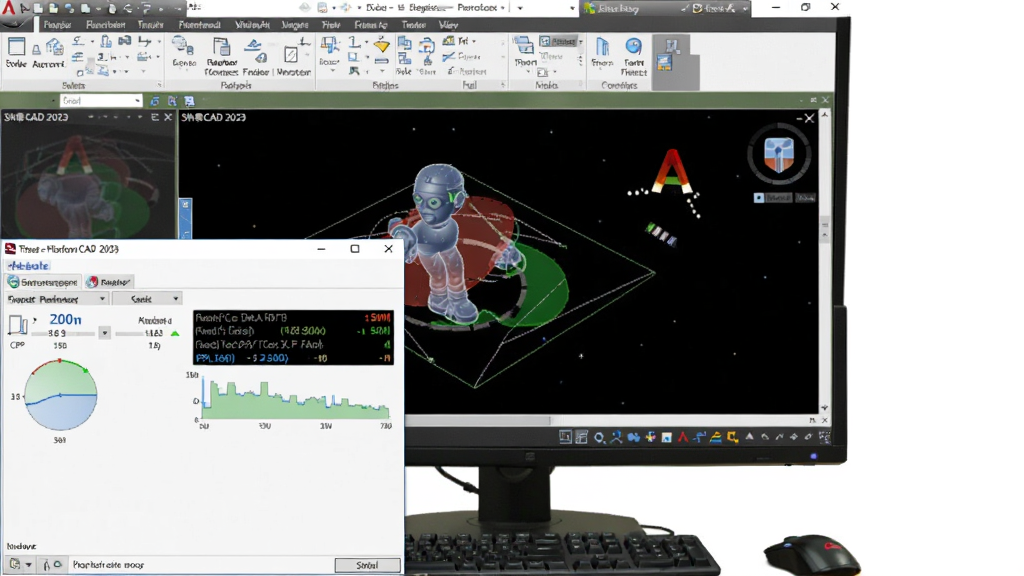Click the black readout panel in the dialog
Image resolution: width=1024 pixels, height=576 pixels.
293,338
